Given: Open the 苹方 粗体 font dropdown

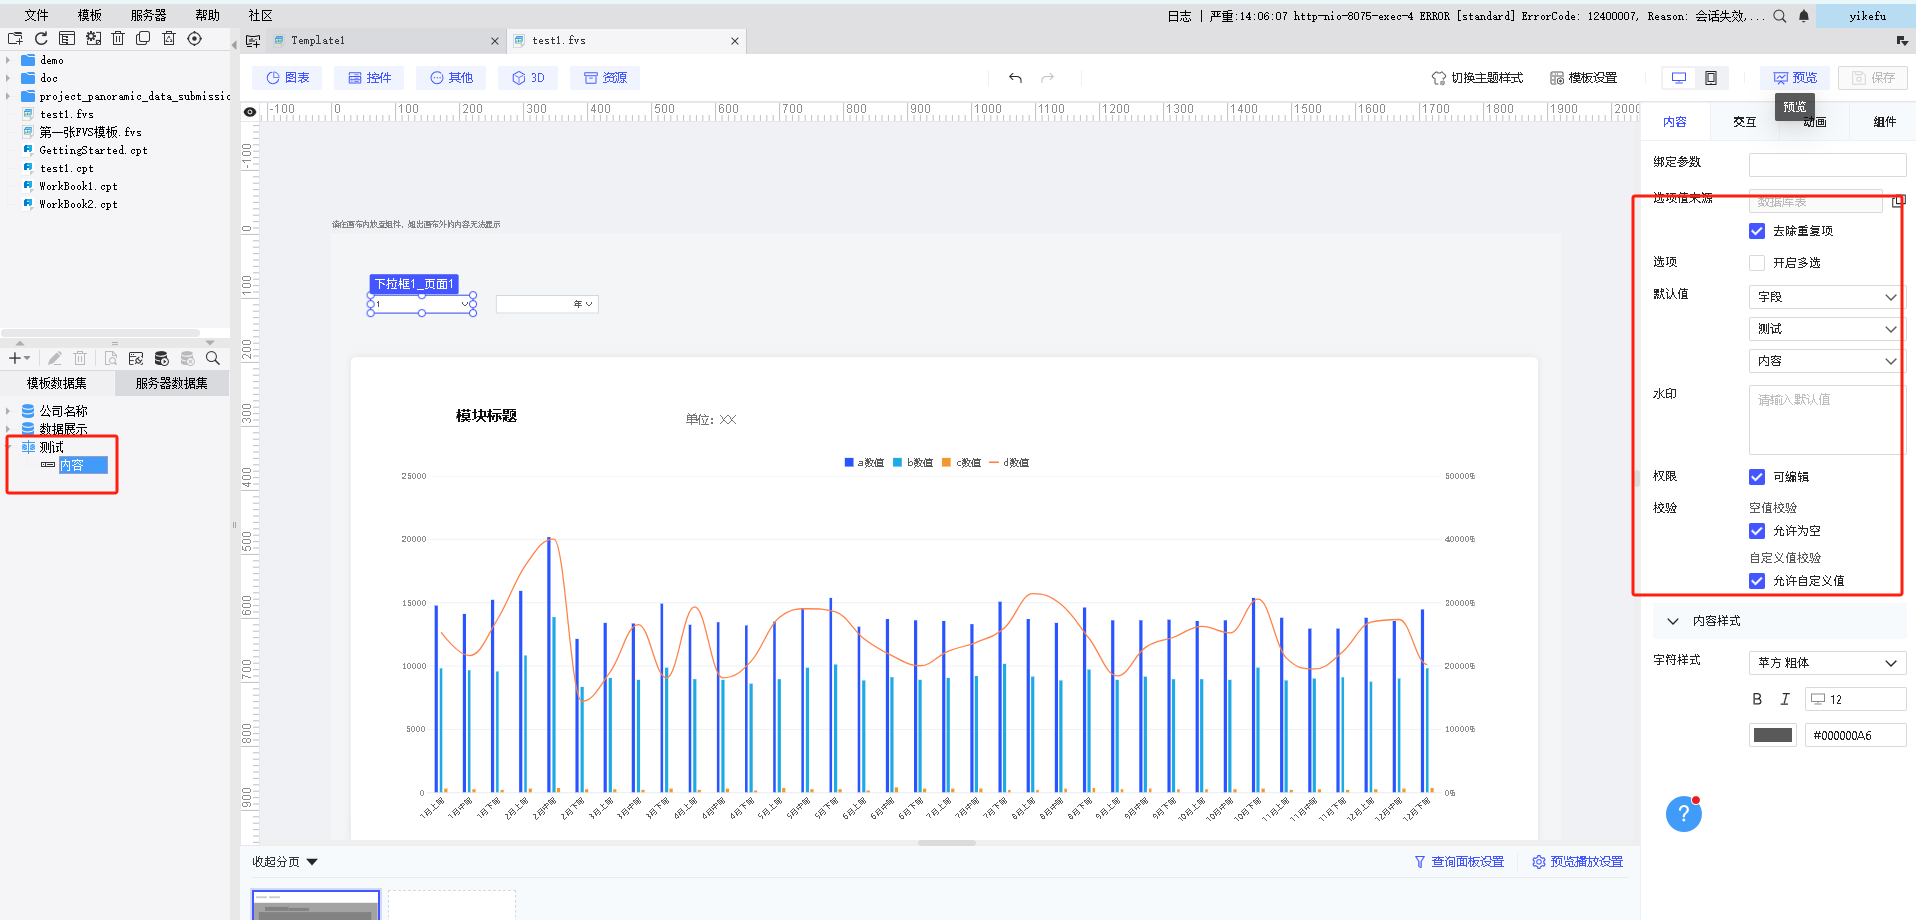Looking at the screenshot, I should point(1826,663).
